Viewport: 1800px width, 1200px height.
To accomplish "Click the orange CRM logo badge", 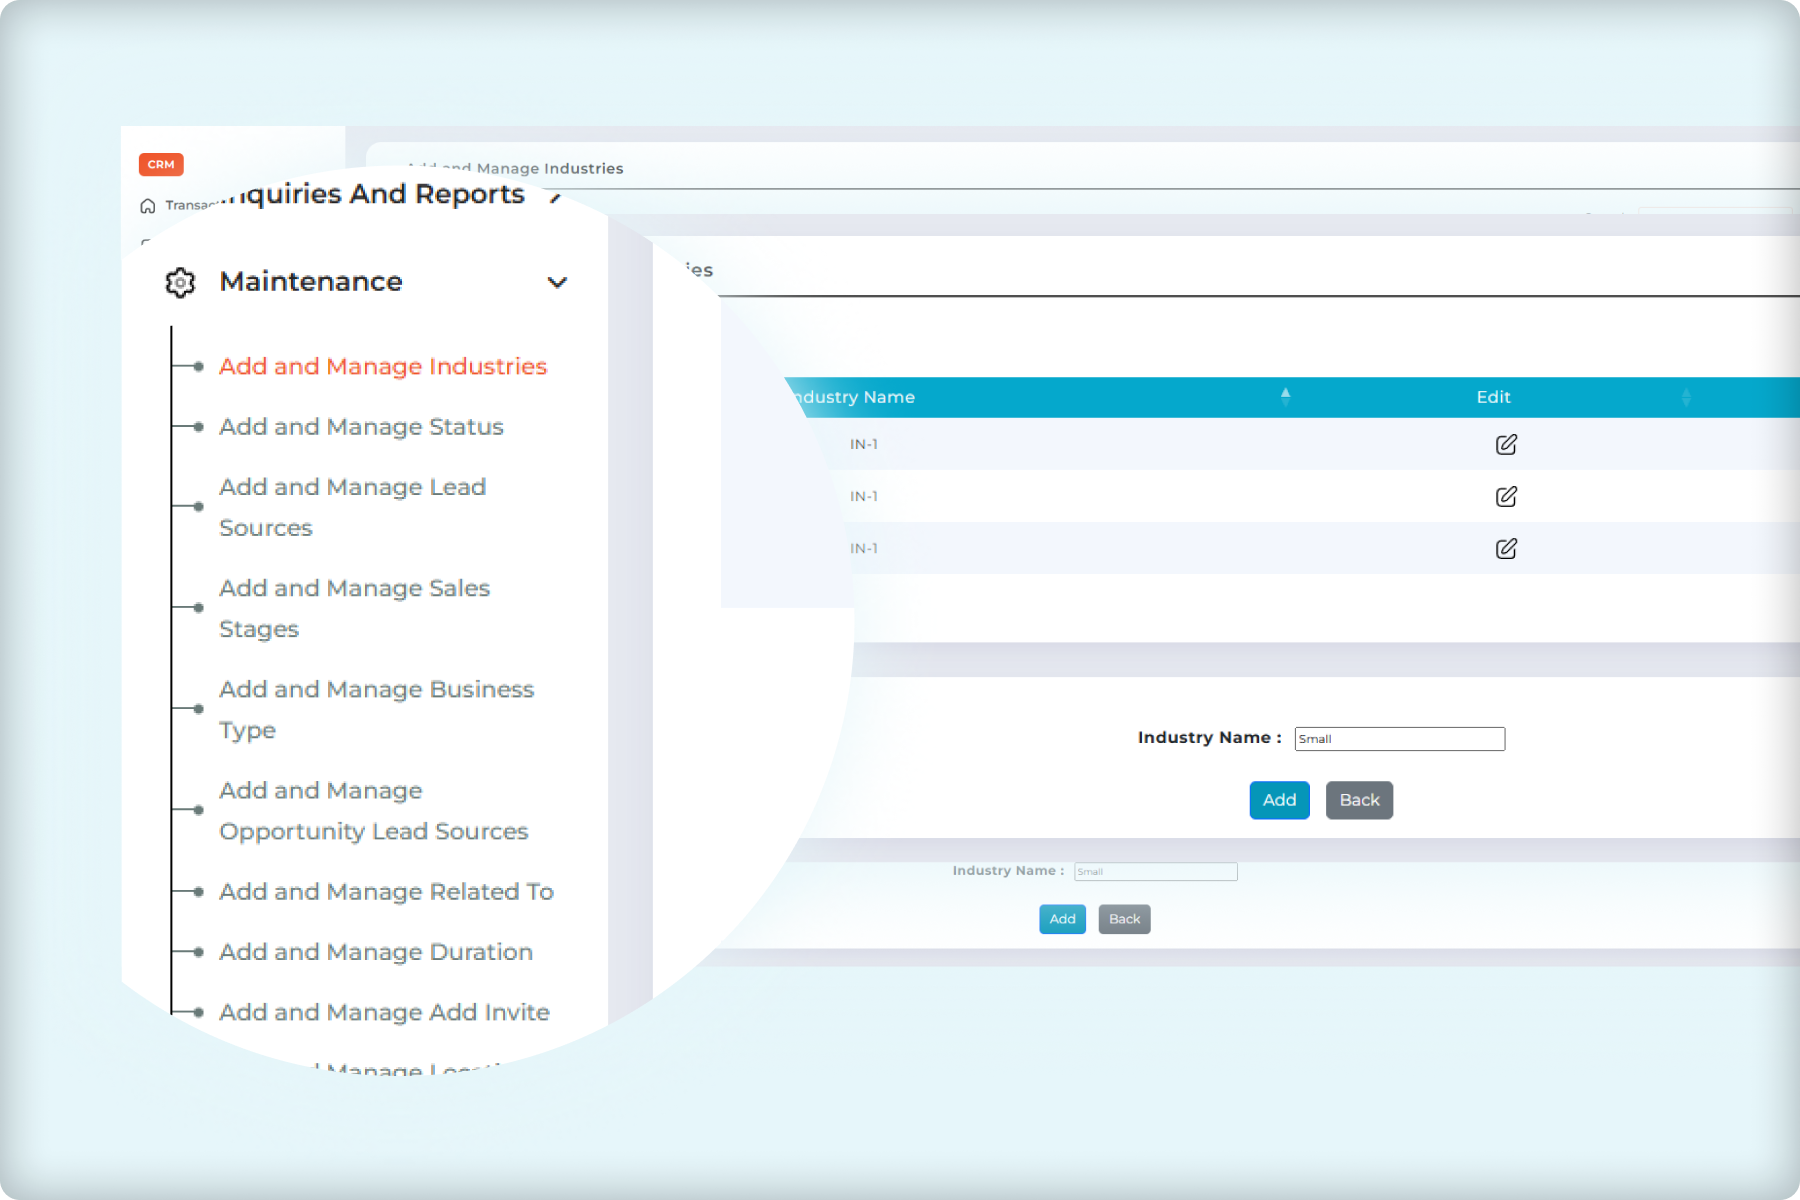I will pyautogui.click(x=160, y=164).
